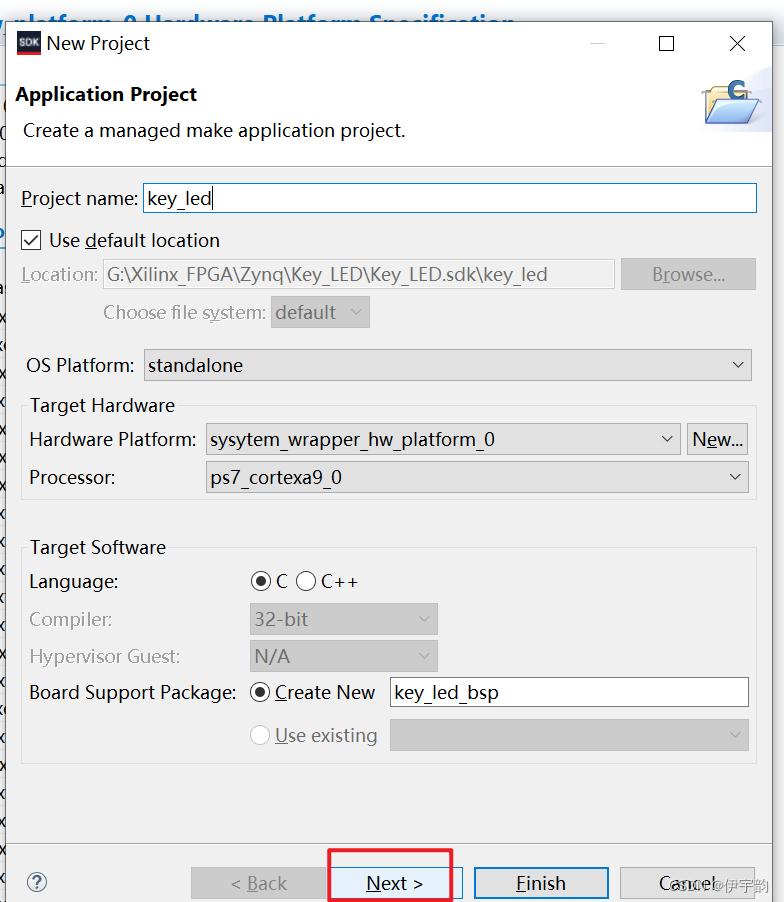
Task: Click the Board Support Package label
Action: (133, 692)
